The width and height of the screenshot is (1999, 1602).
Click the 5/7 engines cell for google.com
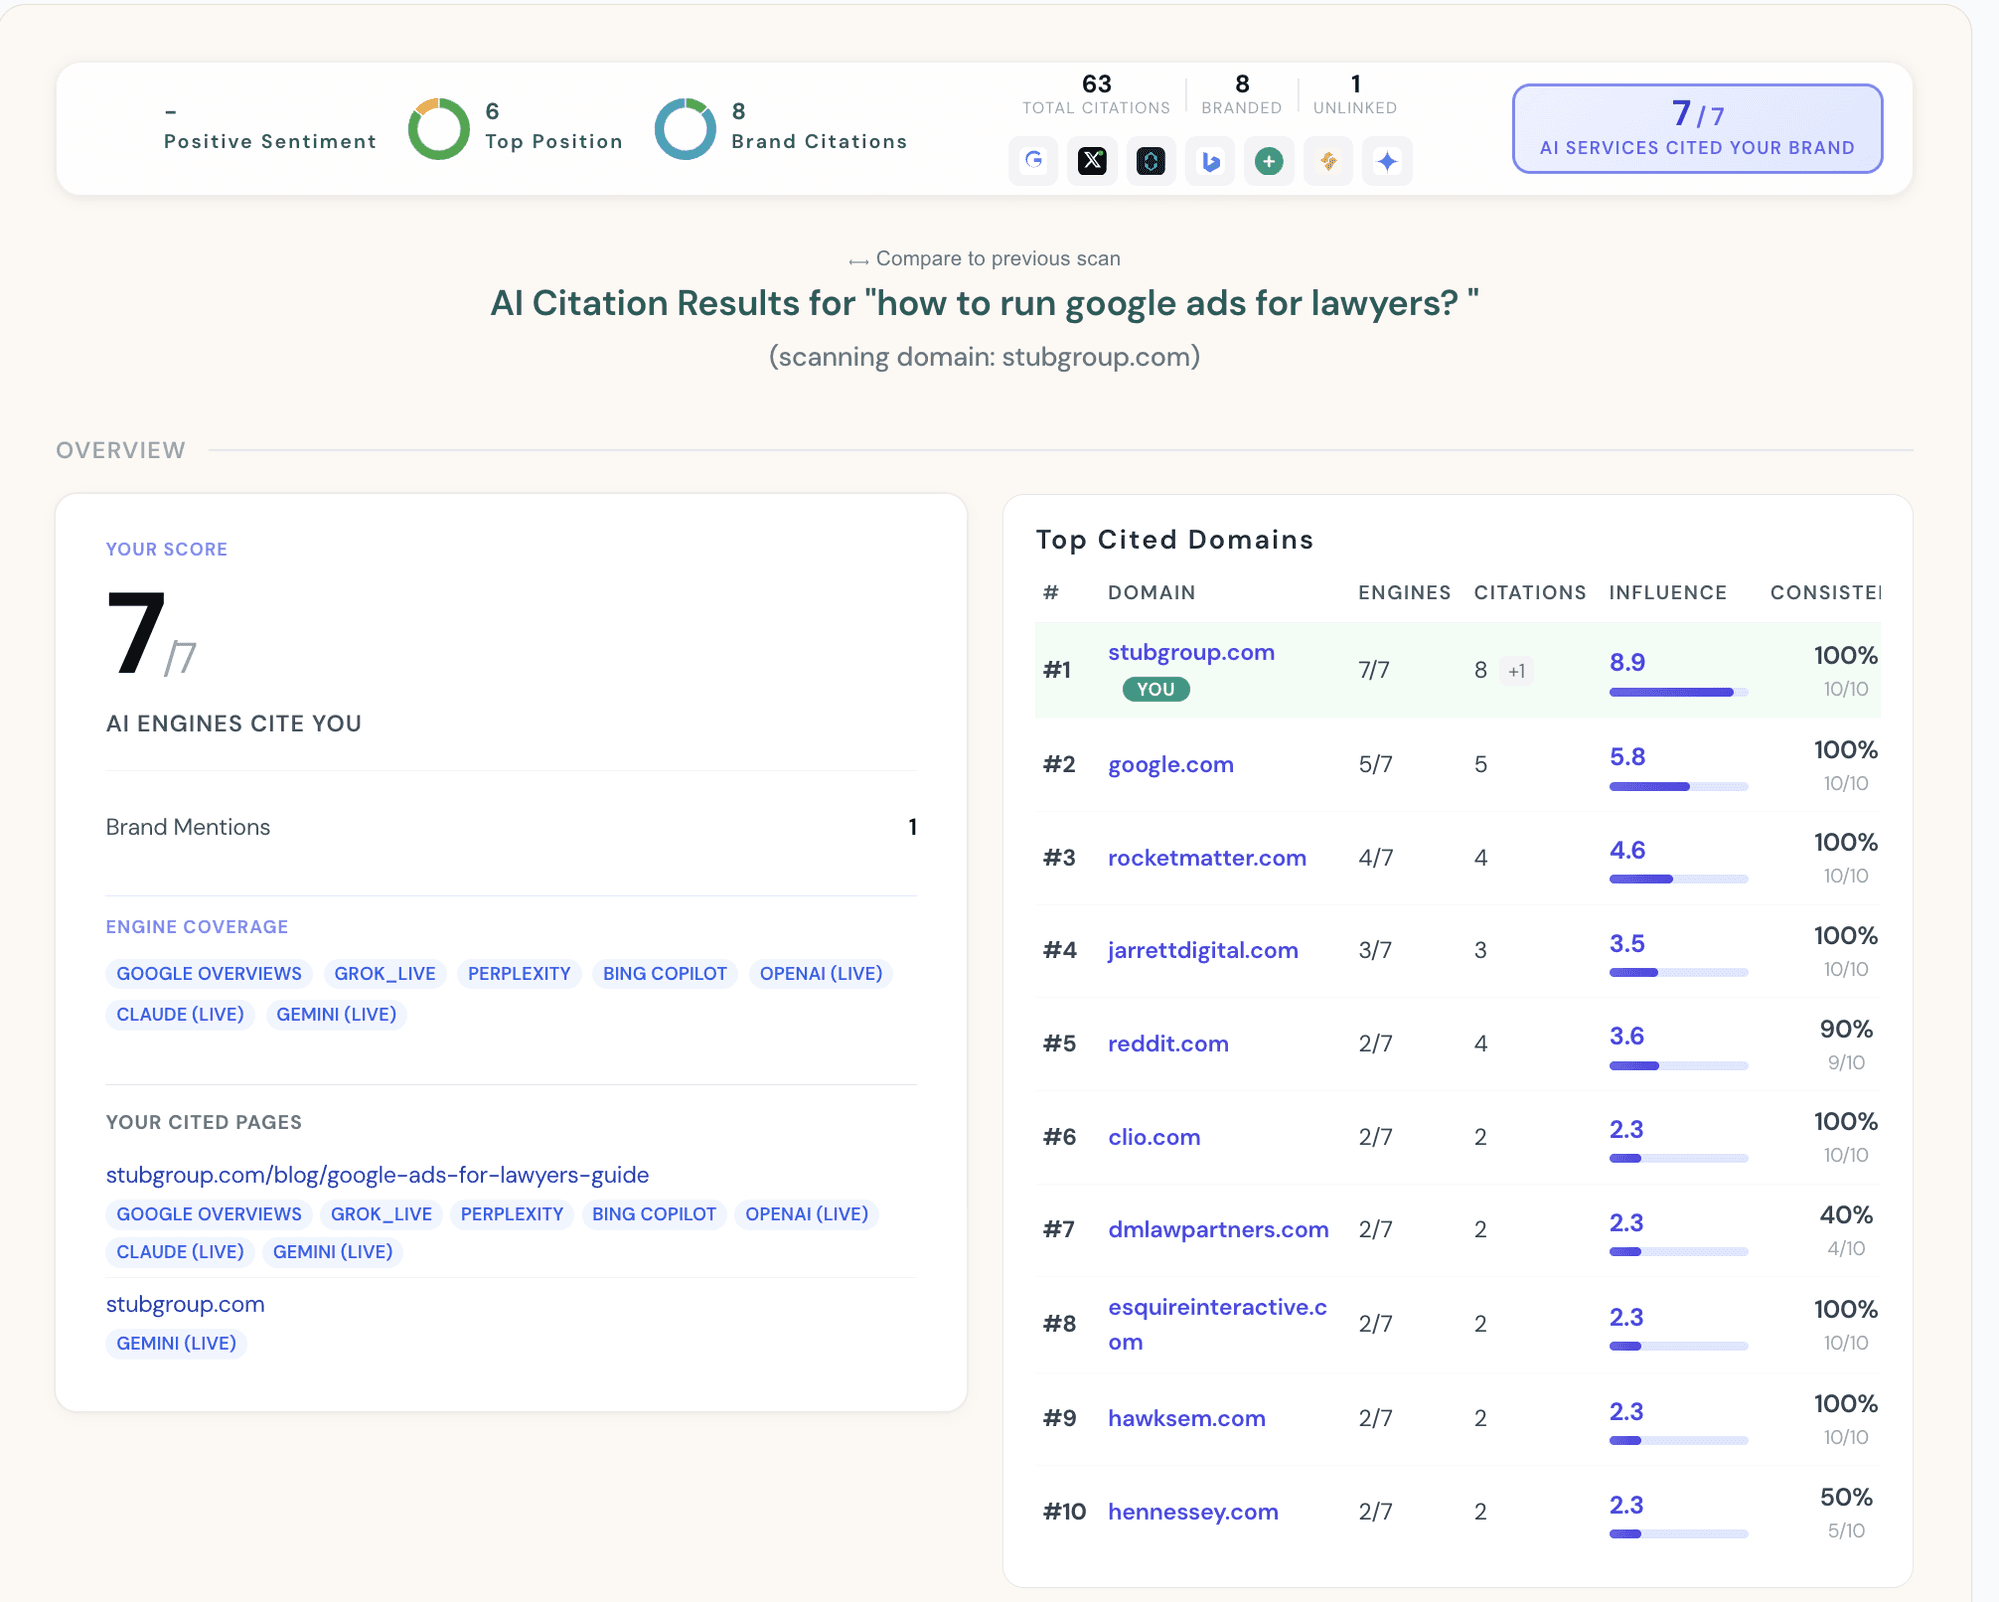tap(1375, 764)
